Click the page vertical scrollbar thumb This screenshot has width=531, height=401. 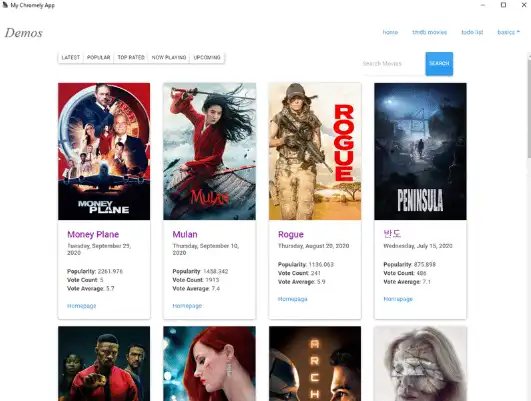[x=529, y=108]
